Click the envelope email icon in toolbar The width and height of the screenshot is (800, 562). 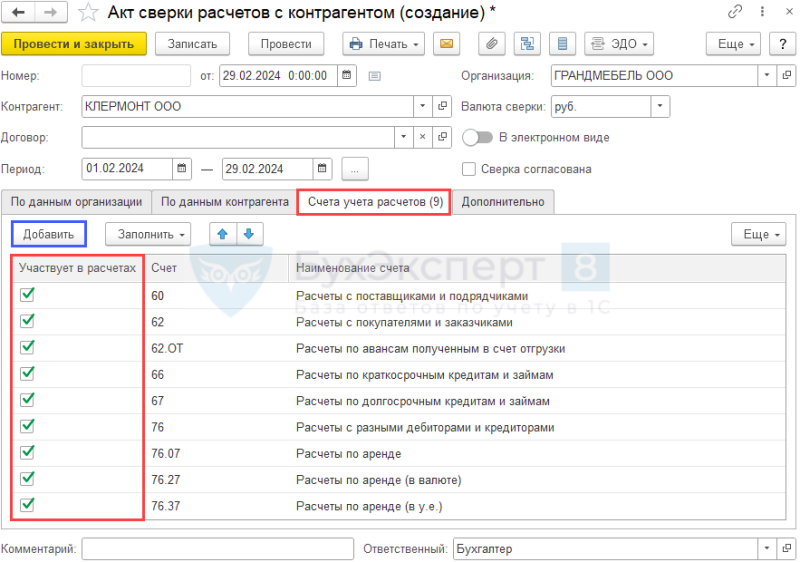tap(446, 44)
